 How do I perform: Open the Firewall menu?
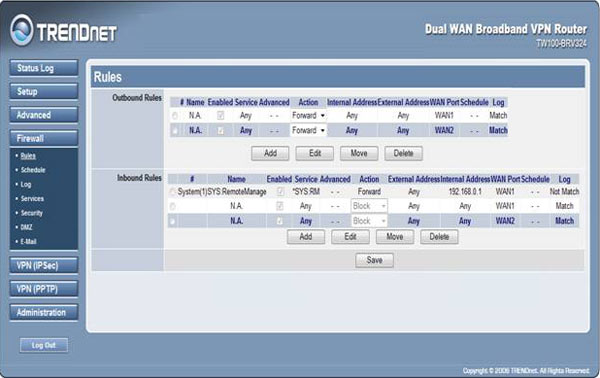point(44,138)
